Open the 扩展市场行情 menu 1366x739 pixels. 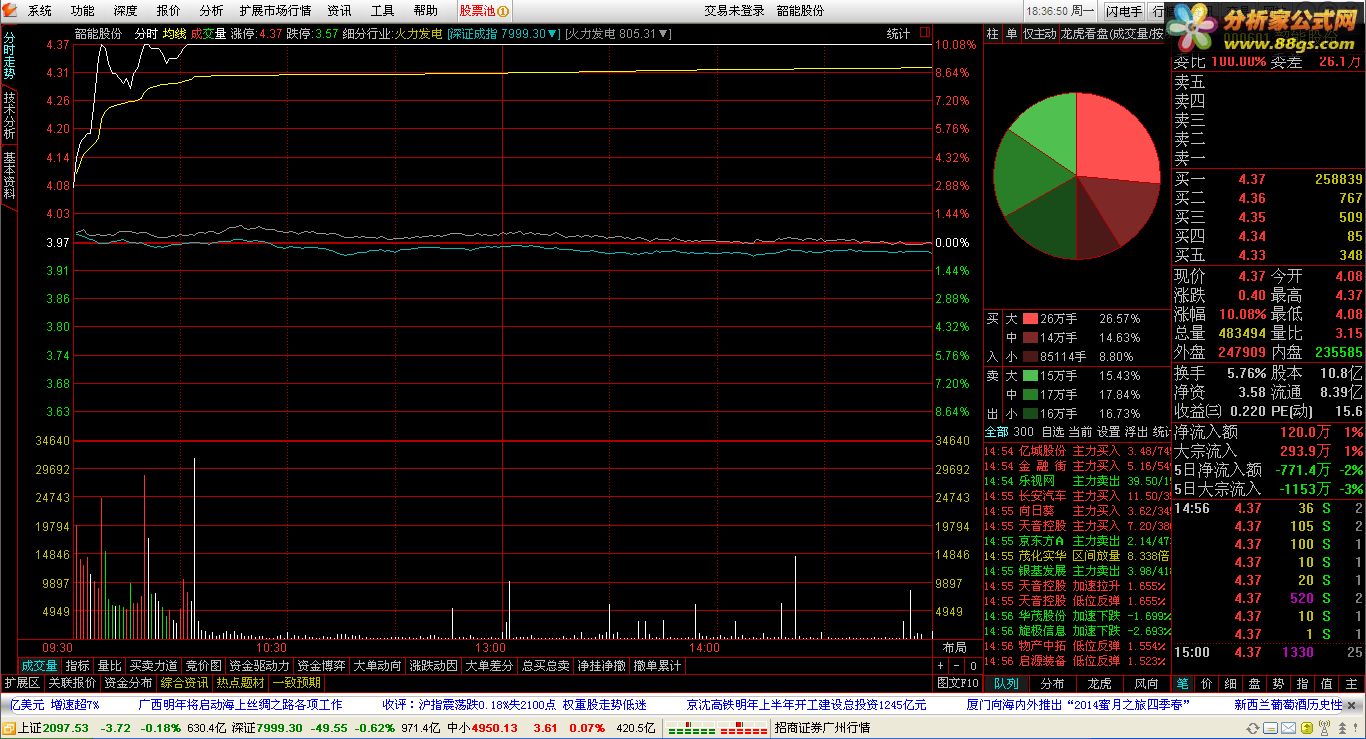(x=275, y=11)
